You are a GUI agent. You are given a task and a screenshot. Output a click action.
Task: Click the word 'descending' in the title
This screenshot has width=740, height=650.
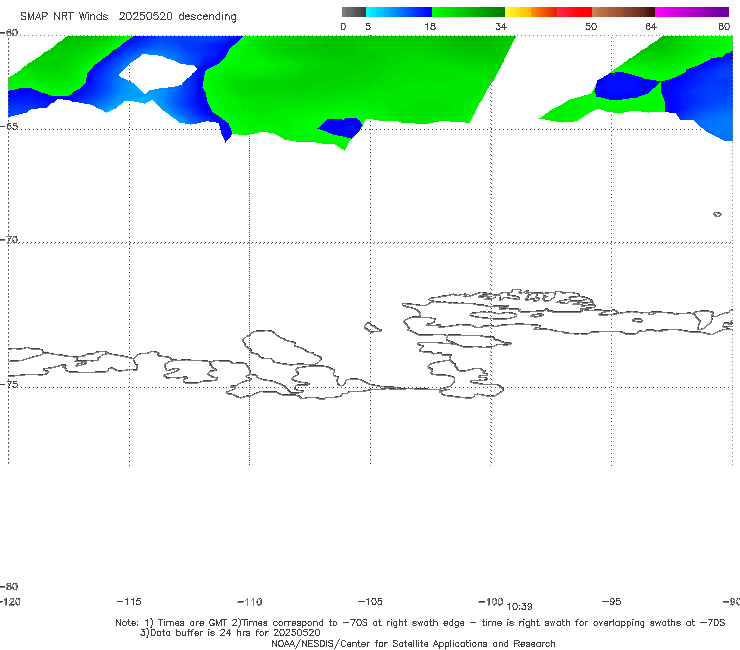click(208, 17)
